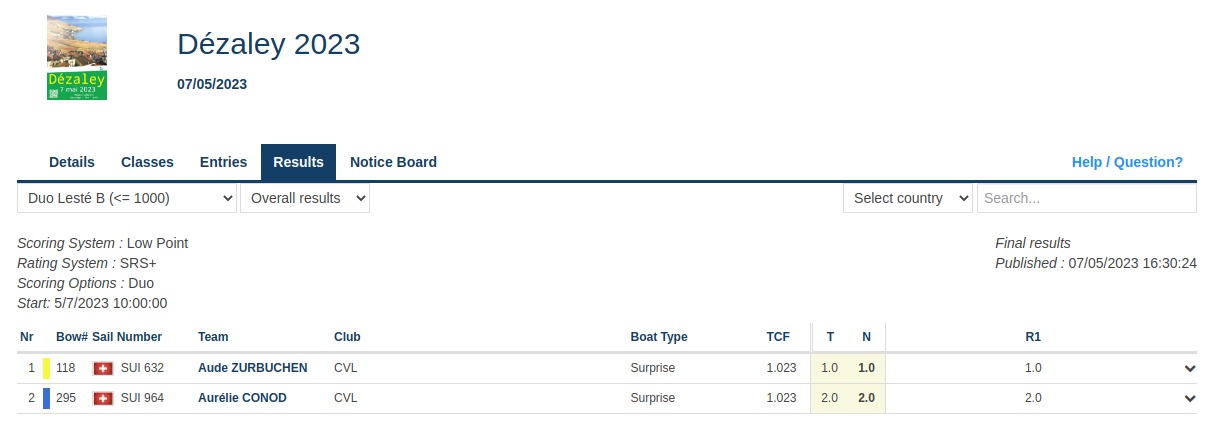Switch to the Details tab
Screen dimensions: 1219x448
click(72, 162)
